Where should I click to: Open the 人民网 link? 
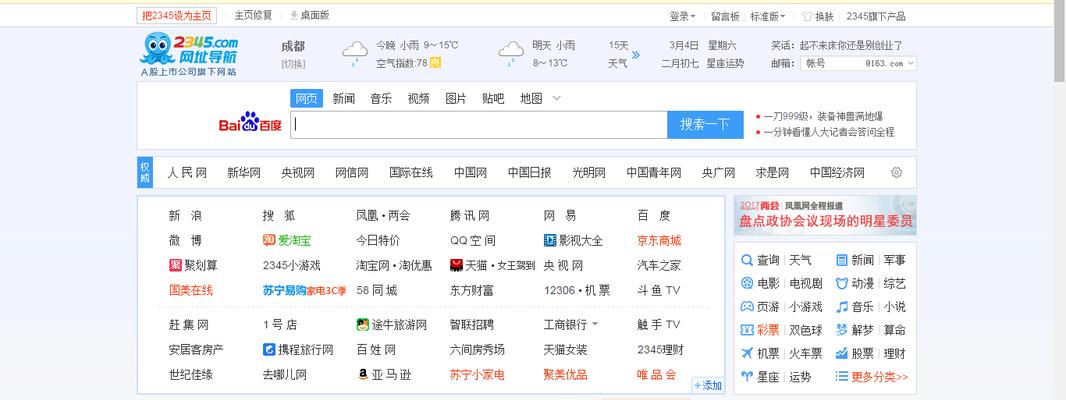pyautogui.click(x=187, y=173)
